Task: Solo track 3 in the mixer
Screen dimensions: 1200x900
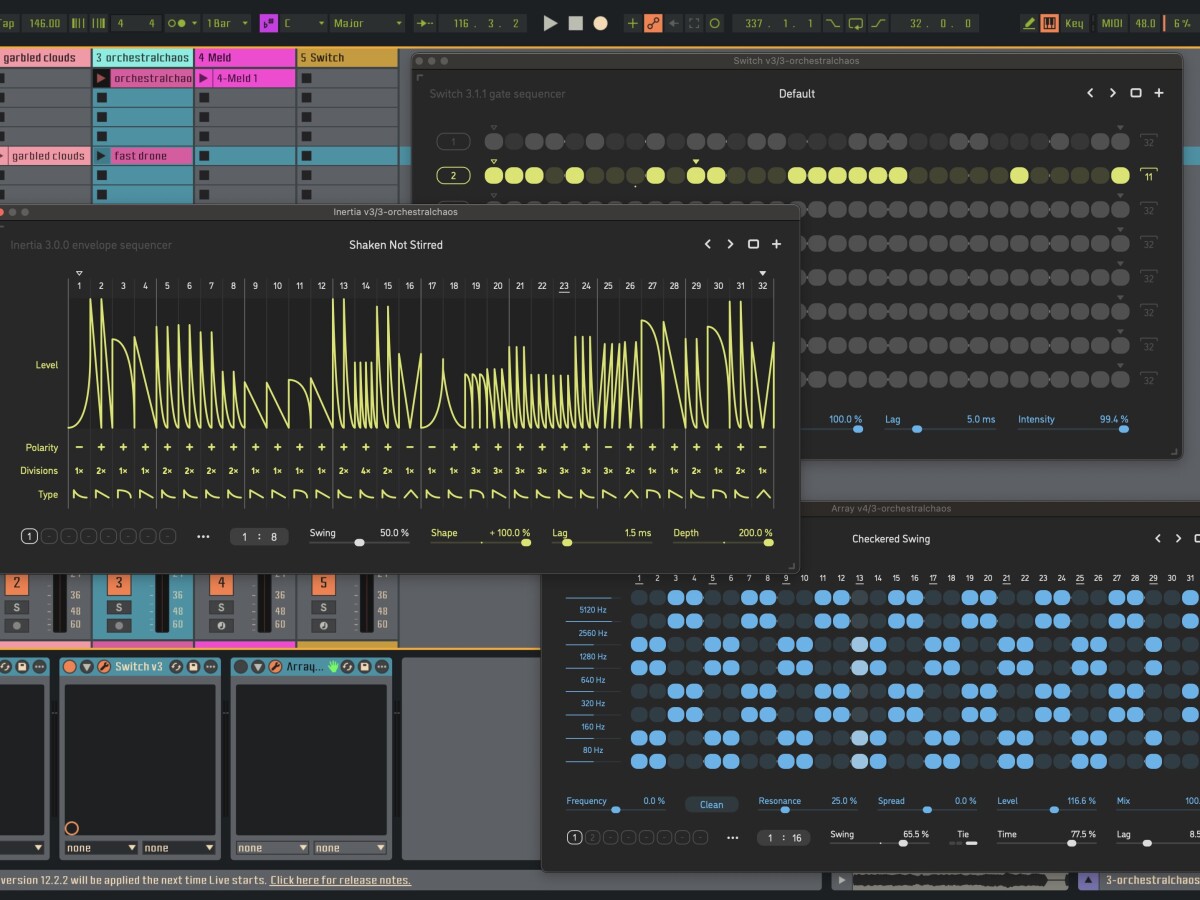Action: tap(118, 607)
